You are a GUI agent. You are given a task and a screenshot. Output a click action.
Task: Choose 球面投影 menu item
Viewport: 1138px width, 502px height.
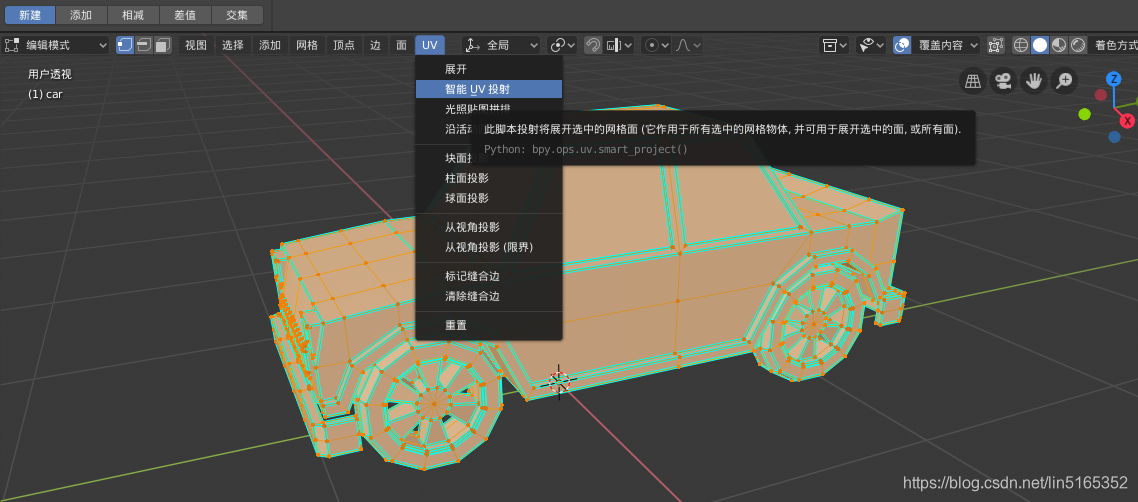pyautogui.click(x=489, y=198)
